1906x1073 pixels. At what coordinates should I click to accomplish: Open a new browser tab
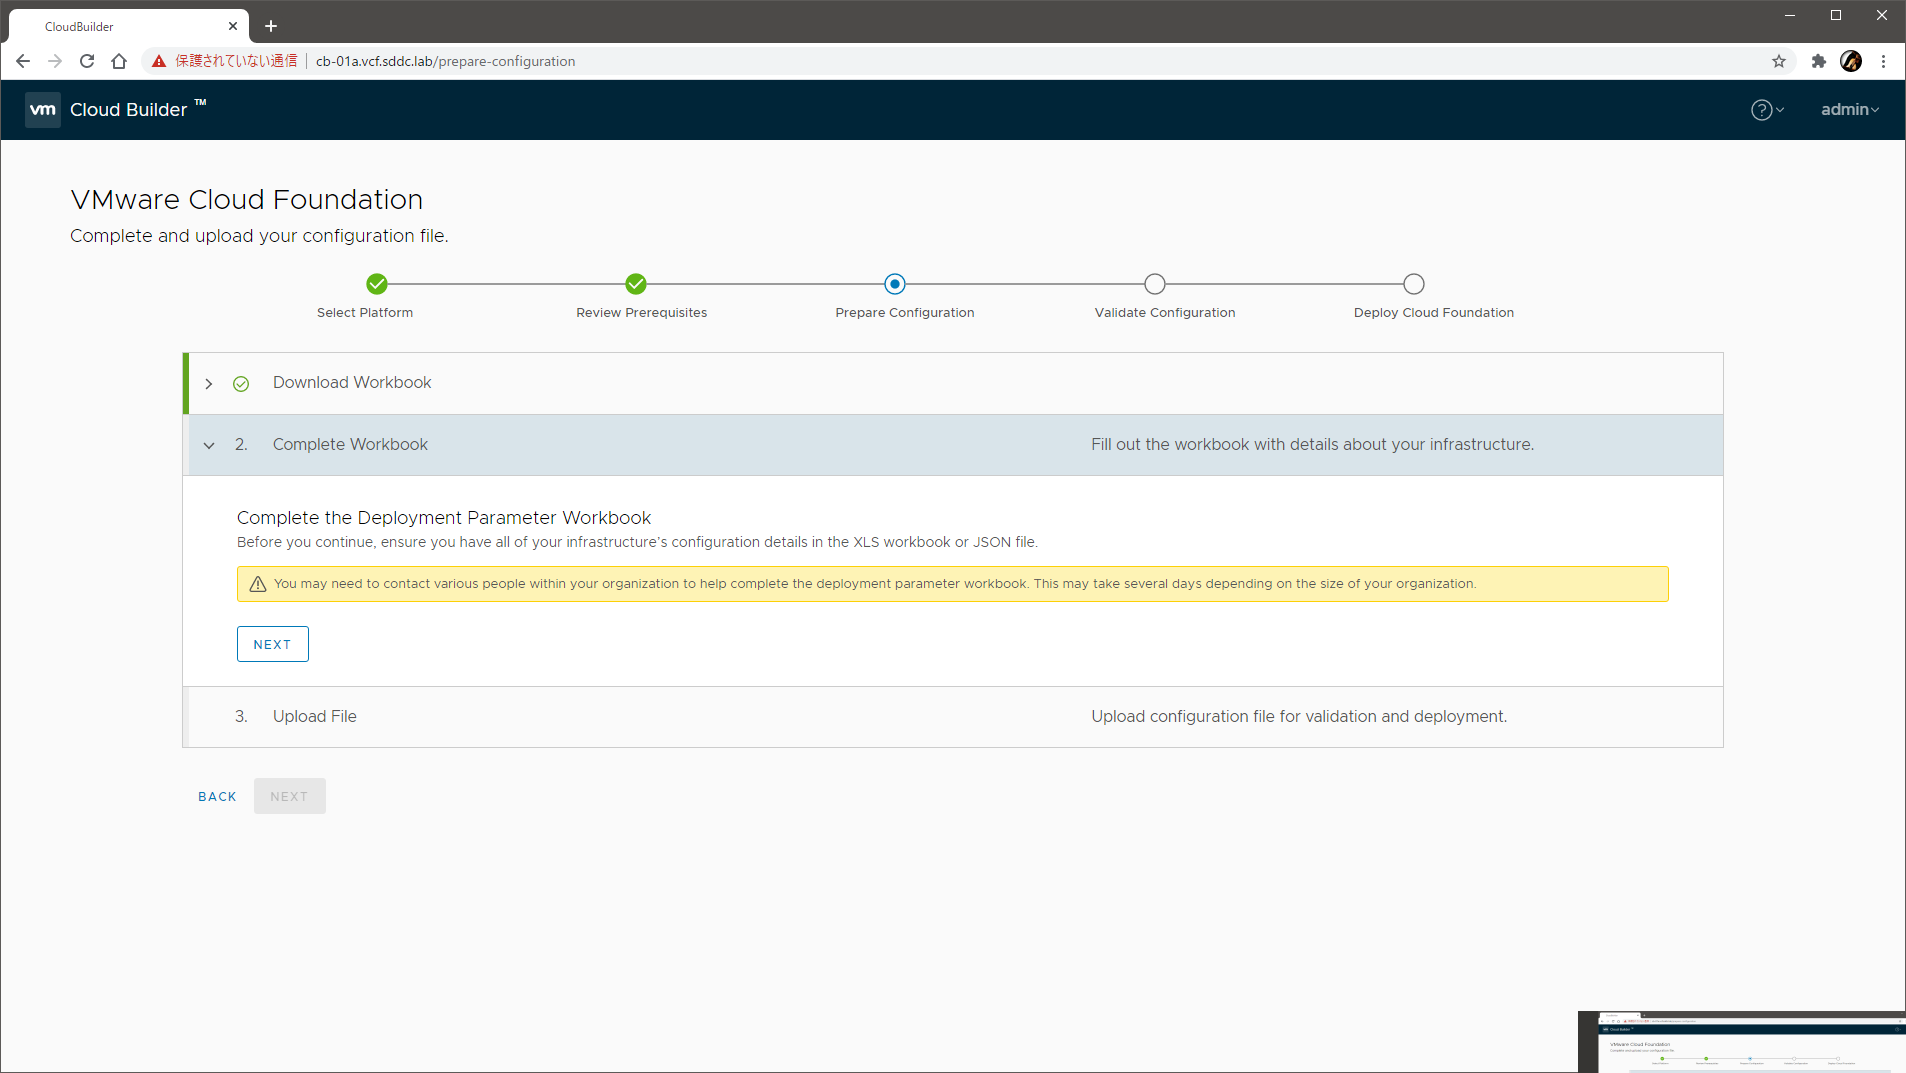click(271, 26)
